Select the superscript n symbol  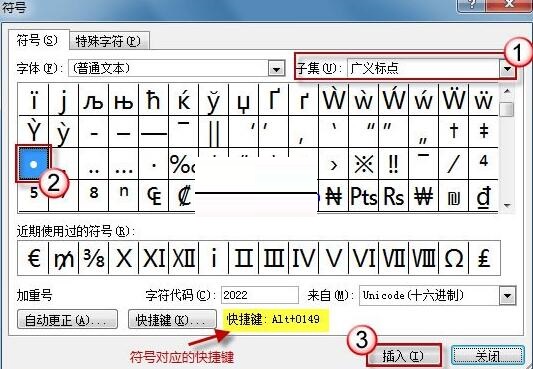pyautogui.click(x=123, y=196)
